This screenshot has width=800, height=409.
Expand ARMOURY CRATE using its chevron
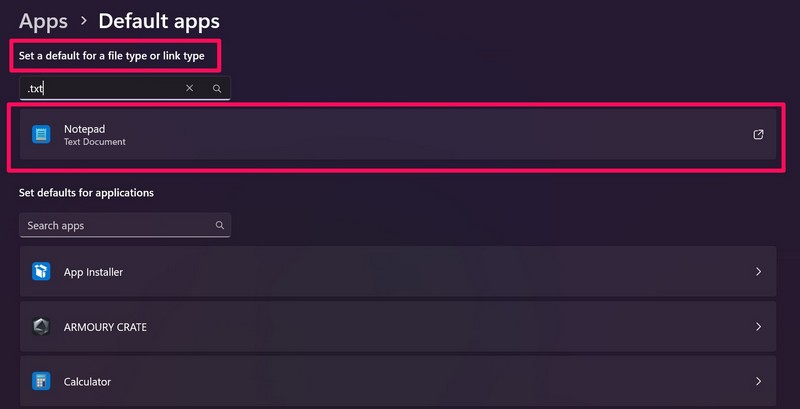click(x=758, y=327)
